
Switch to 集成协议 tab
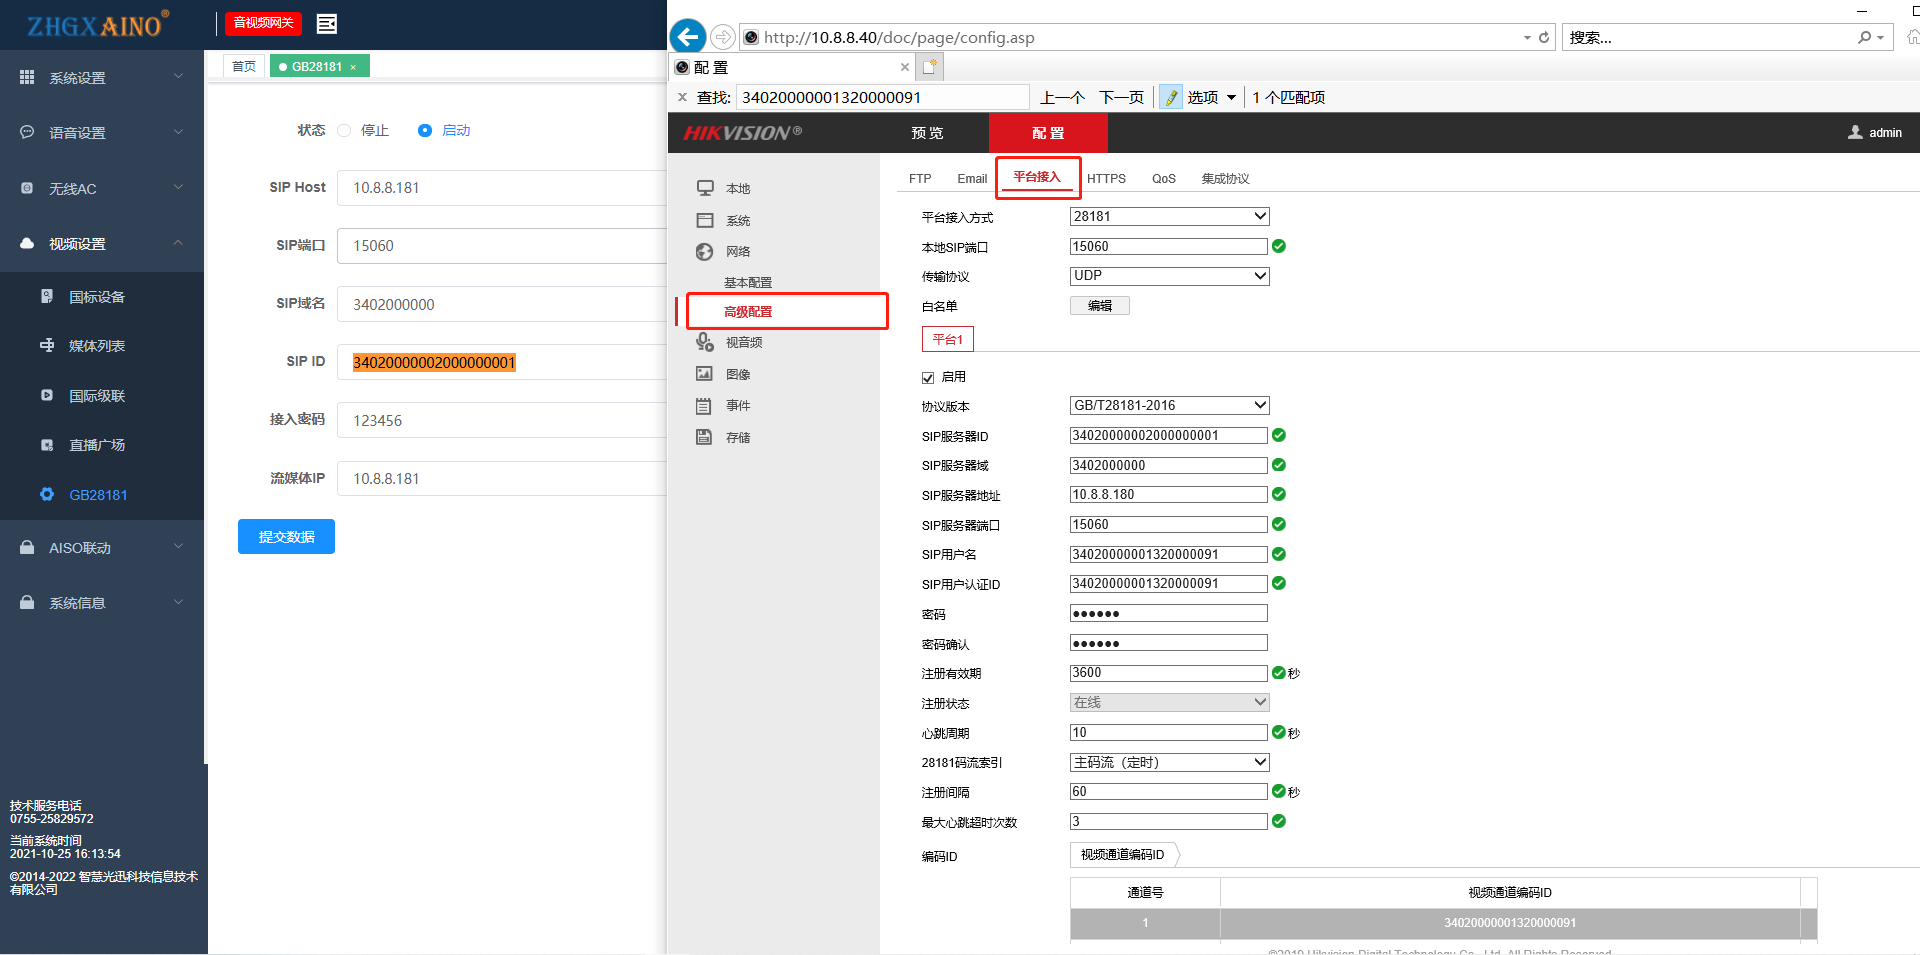click(x=1225, y=178)
